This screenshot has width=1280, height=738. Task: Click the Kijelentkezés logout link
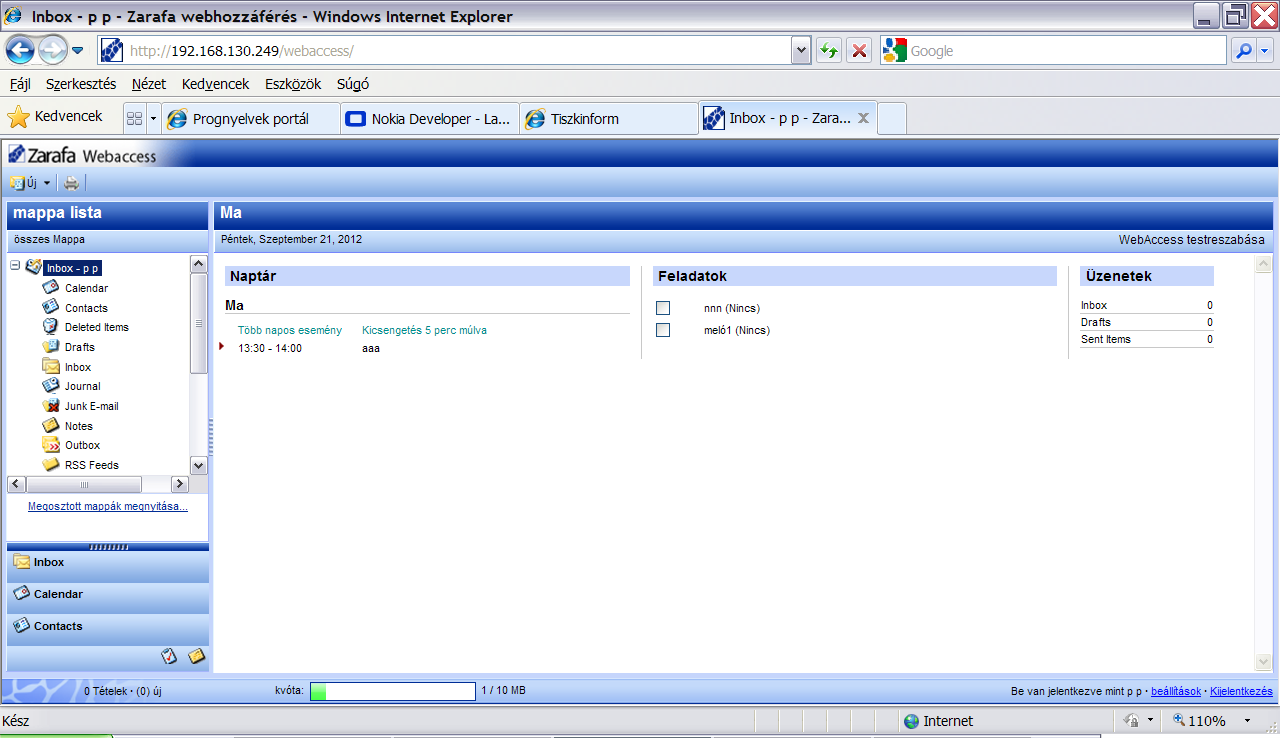(x=1241, y=691)
